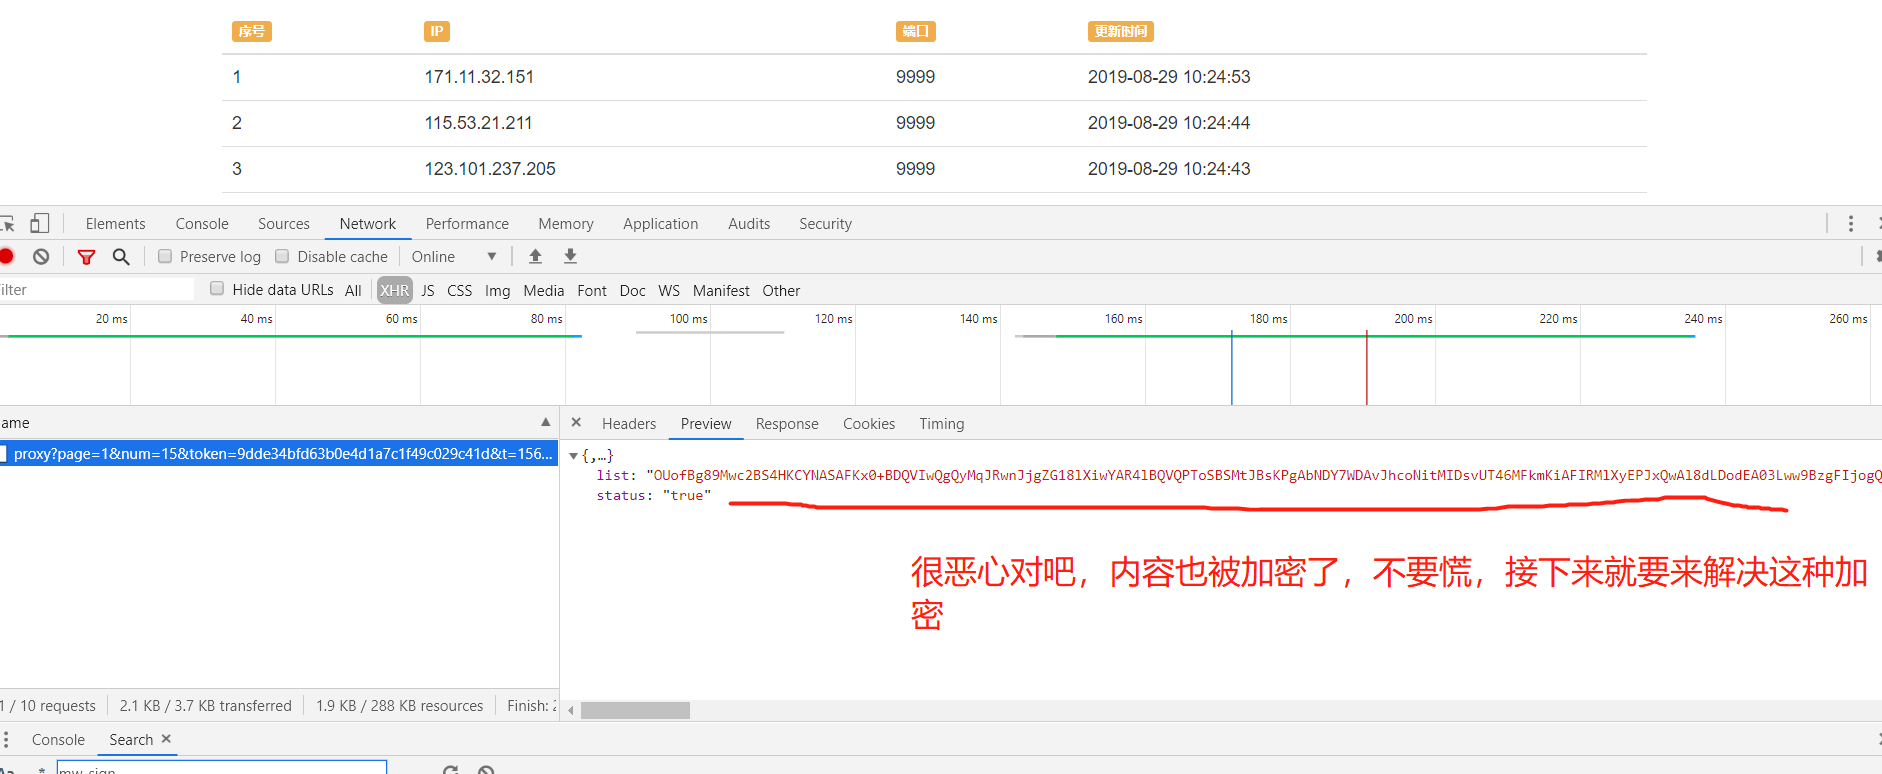Switch to the Console panel

click(202, 224)
